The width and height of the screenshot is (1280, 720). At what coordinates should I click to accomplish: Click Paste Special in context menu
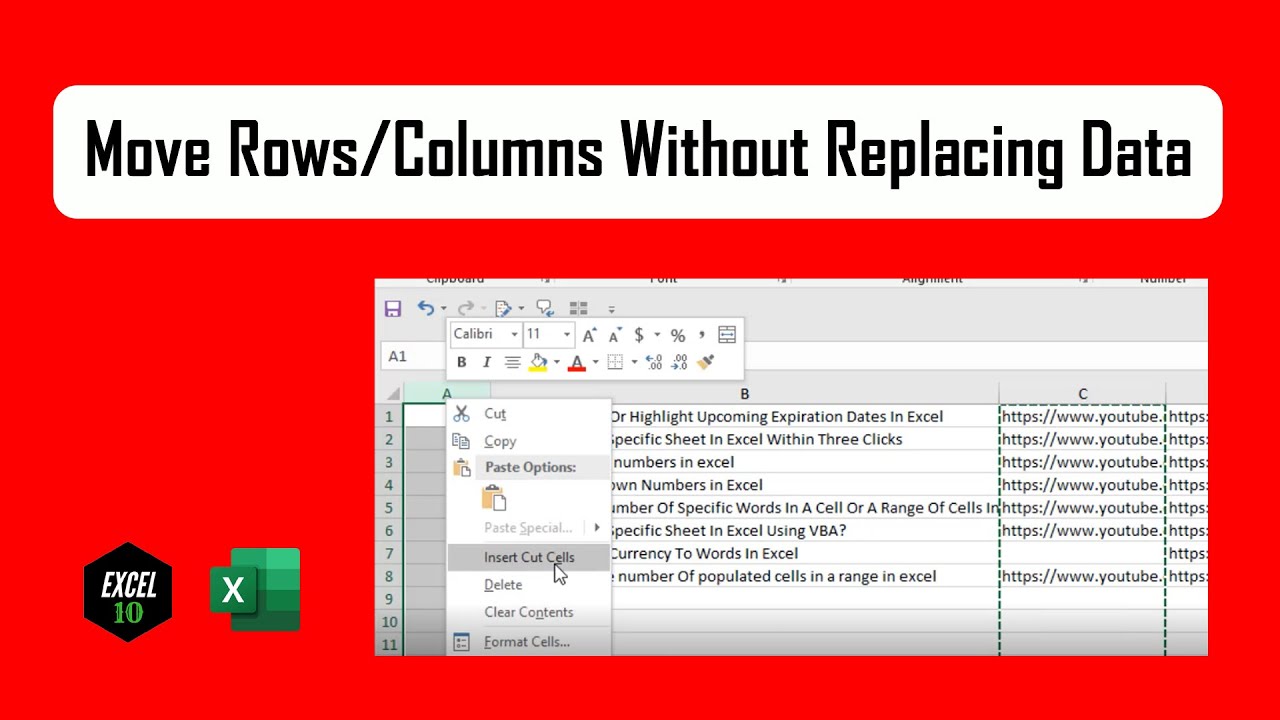(528, 527)
